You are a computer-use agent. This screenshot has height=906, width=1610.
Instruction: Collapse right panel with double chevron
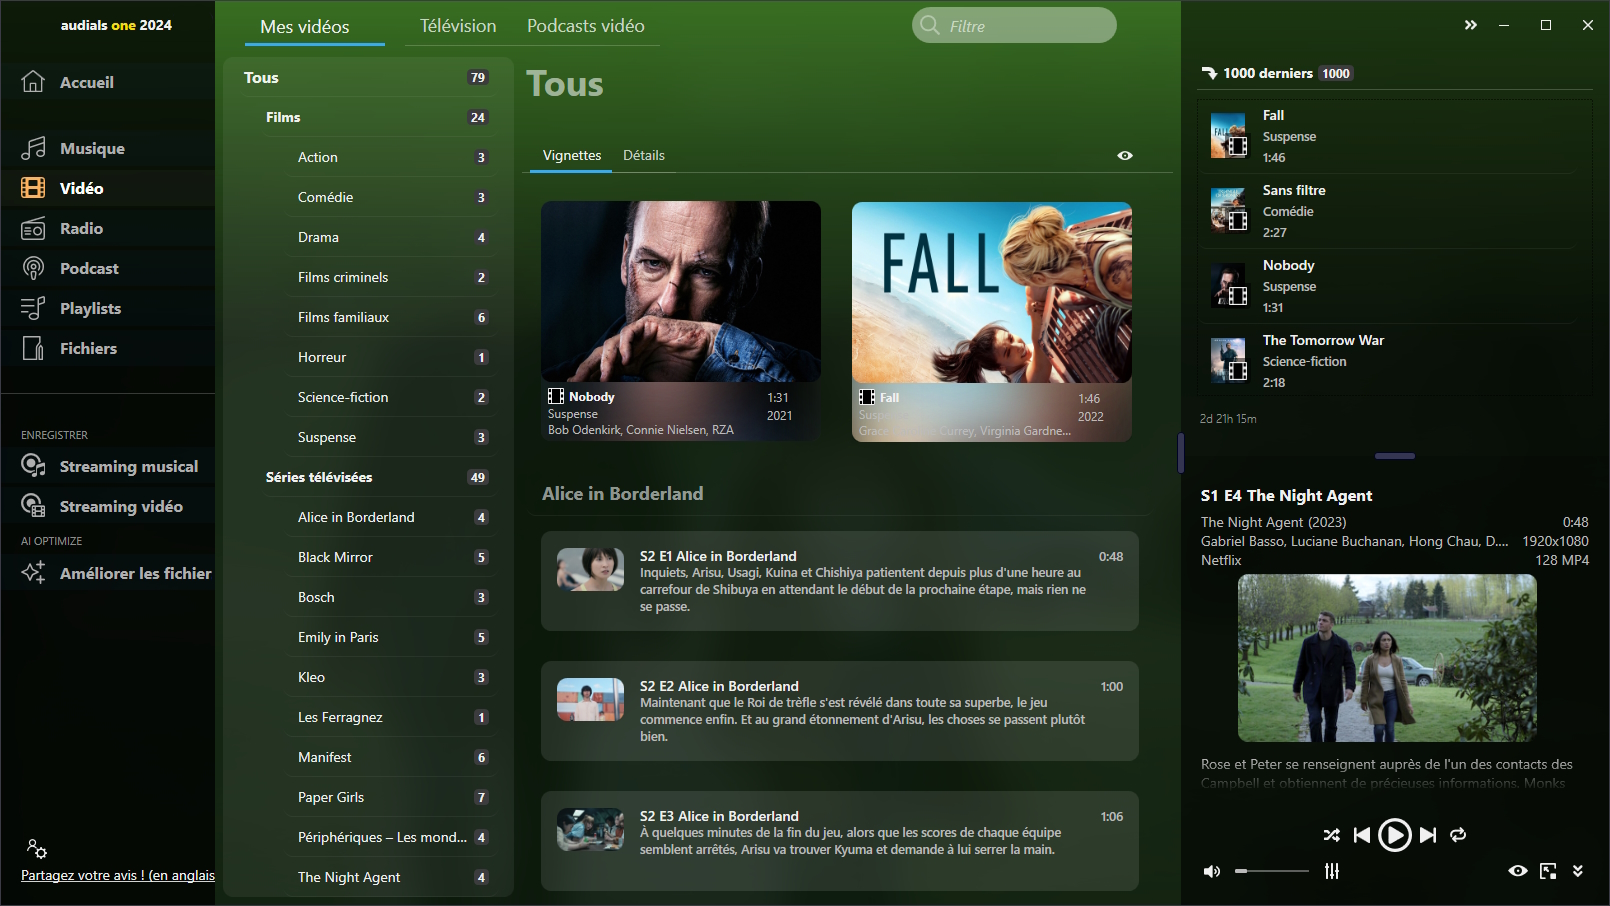pos(1471,25)
